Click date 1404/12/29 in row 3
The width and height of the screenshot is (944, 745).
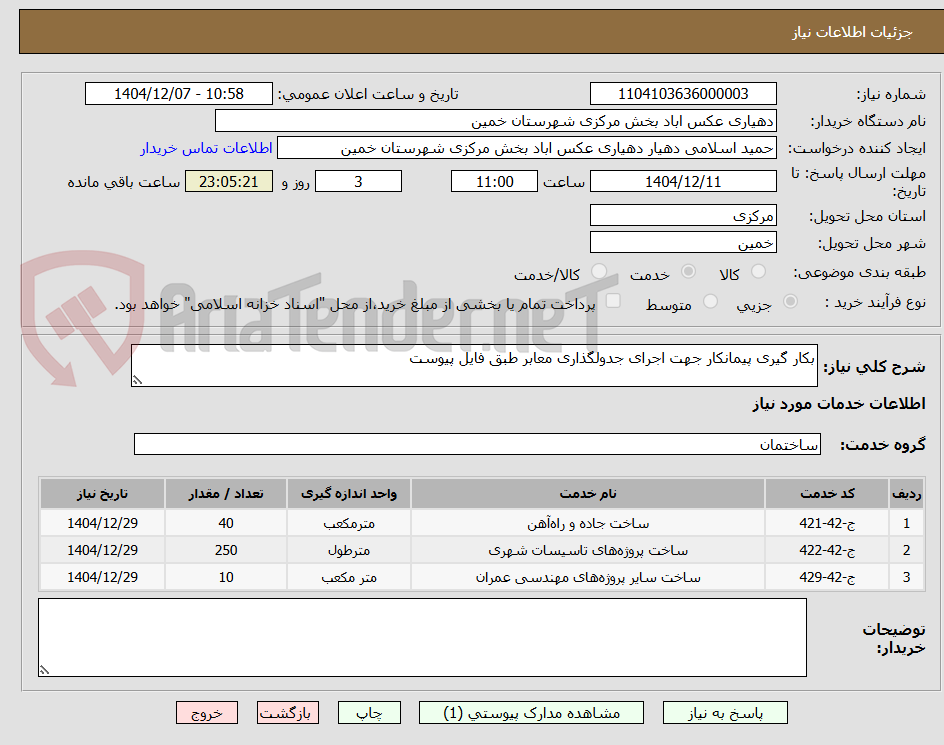[102, 578]
